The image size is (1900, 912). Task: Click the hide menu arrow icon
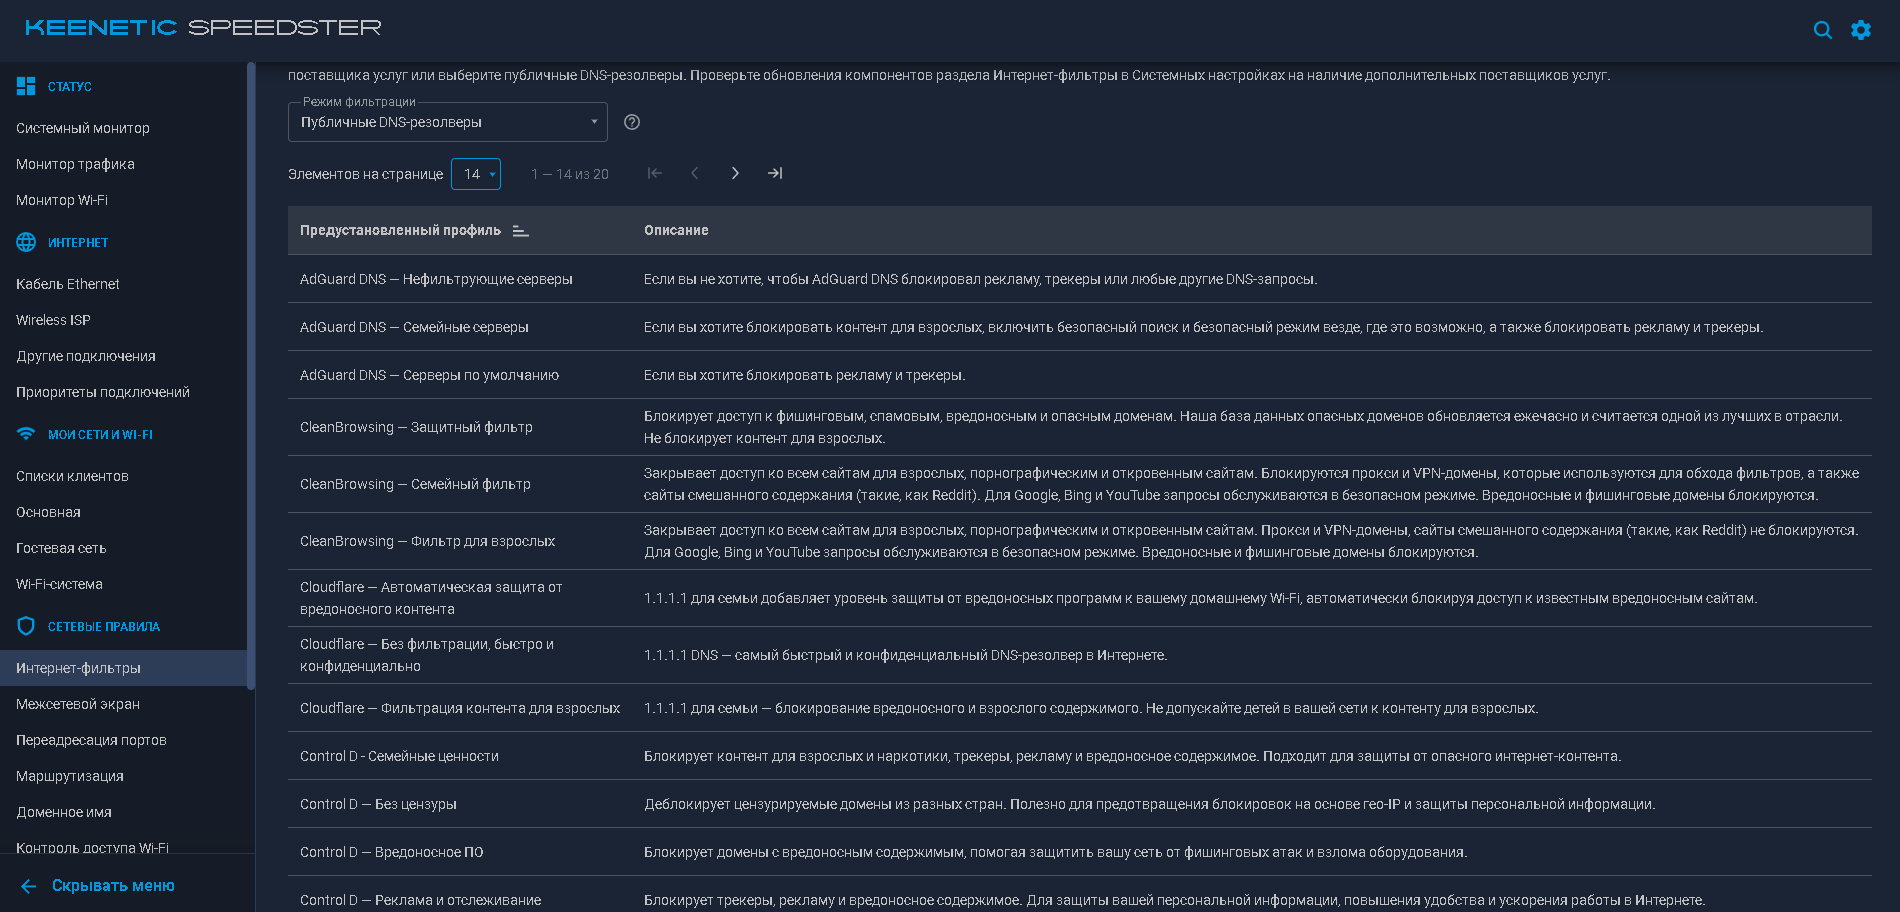28,886
